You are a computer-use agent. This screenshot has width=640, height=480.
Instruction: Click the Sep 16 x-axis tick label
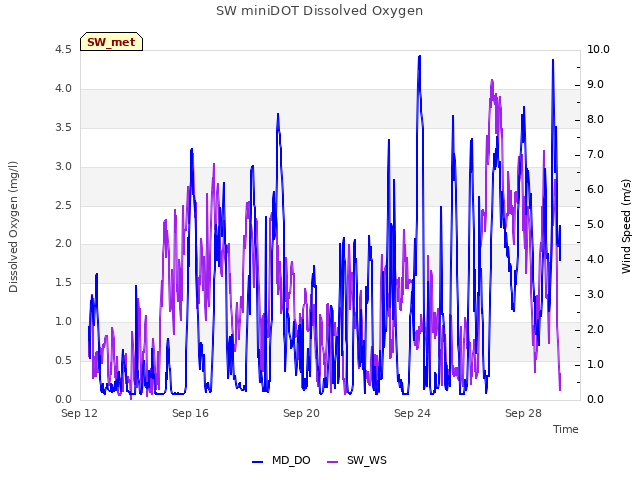[x=190, y=413]
